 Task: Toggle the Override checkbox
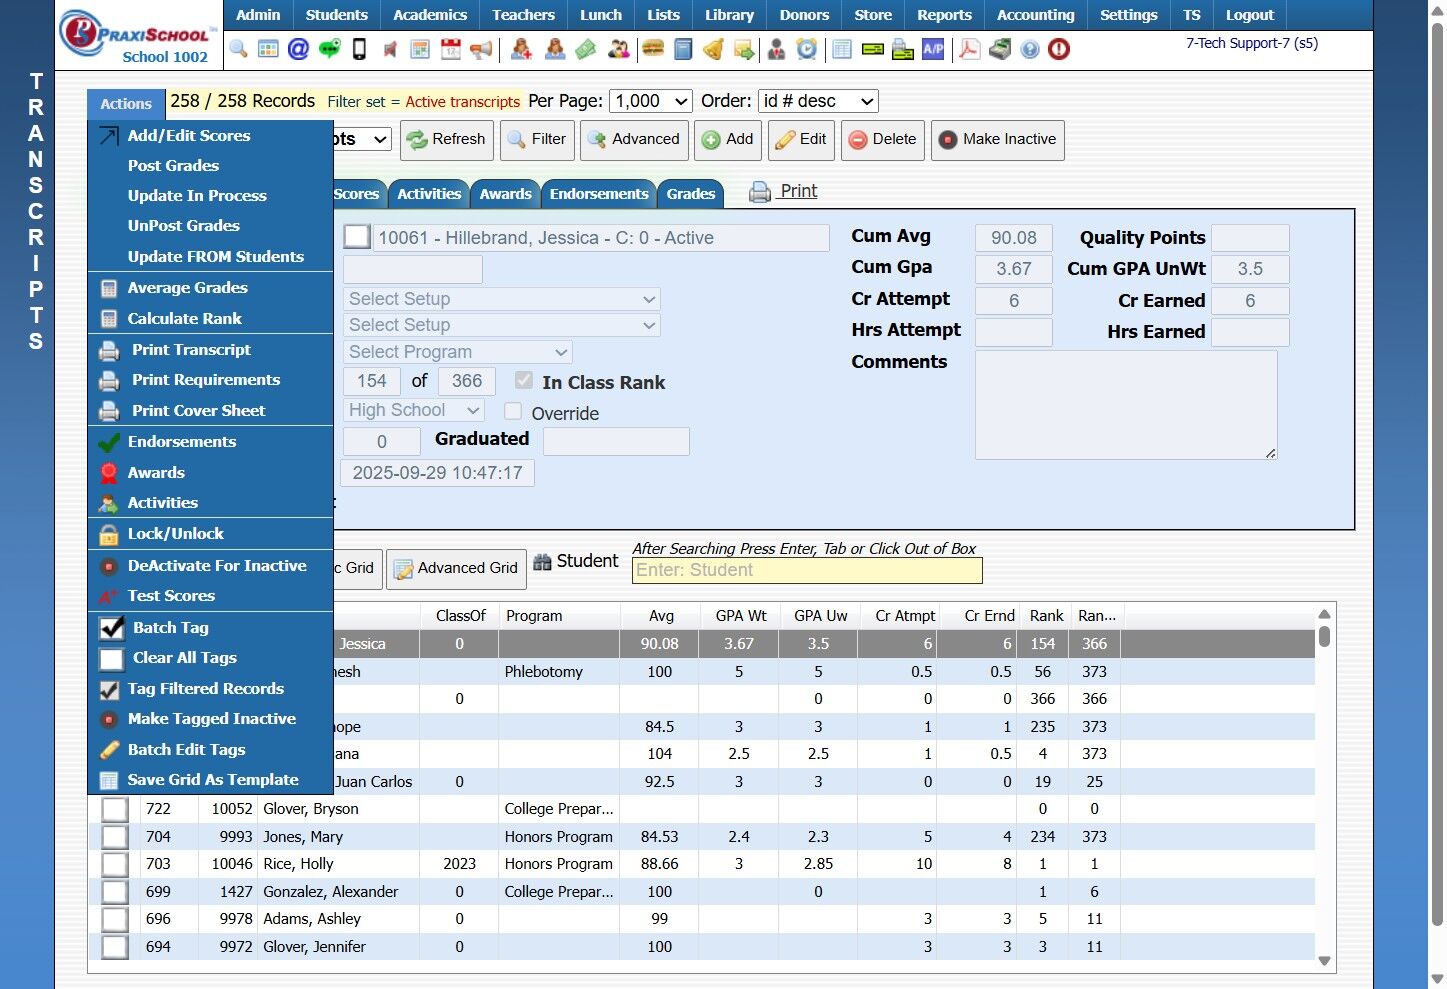pos(513,411)
